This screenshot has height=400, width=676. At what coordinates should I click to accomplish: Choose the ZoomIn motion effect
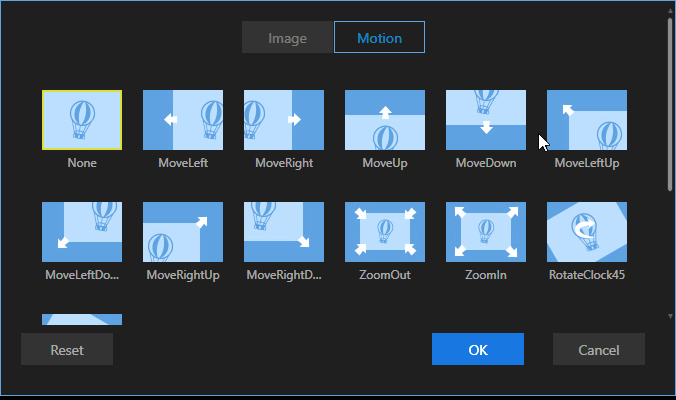486,232
